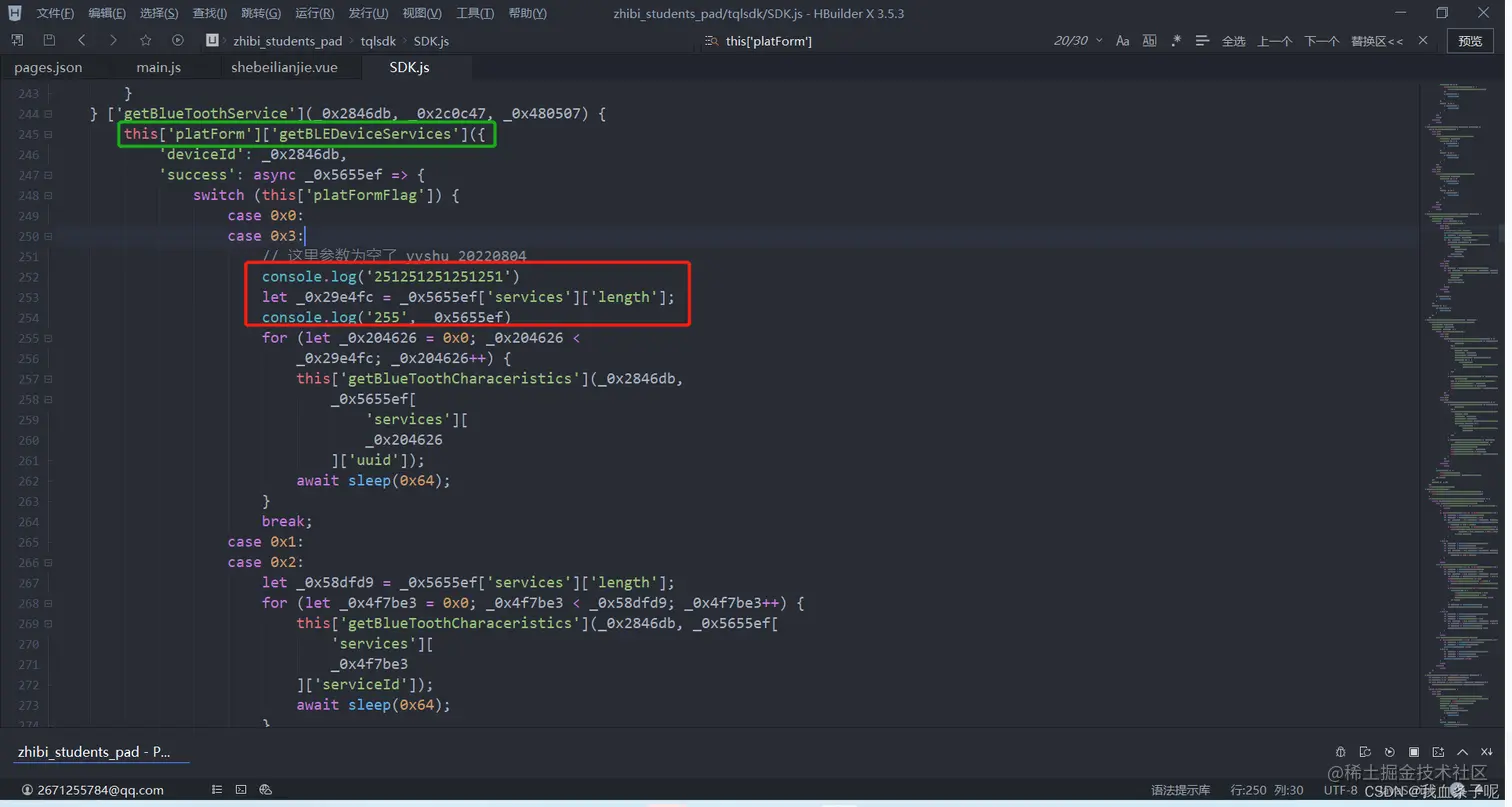Viewport: 1512px width, 807px height.
Task: Save the file with the floppy icon
Action: pyautogui.click(x=49, y=40)
